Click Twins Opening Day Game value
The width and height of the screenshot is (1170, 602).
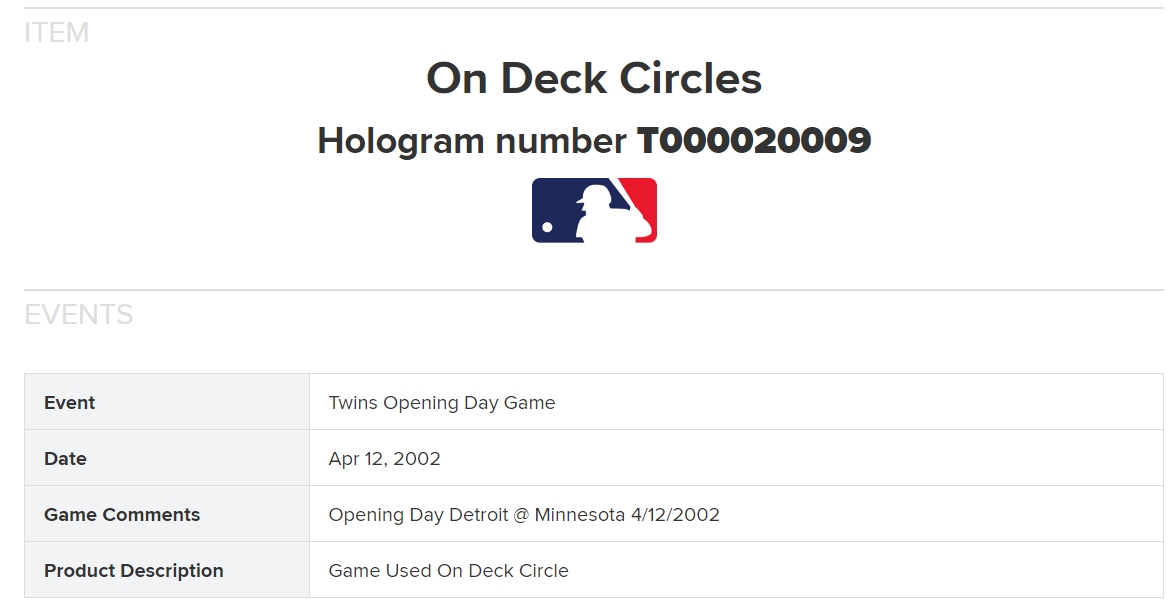point(442,403)
